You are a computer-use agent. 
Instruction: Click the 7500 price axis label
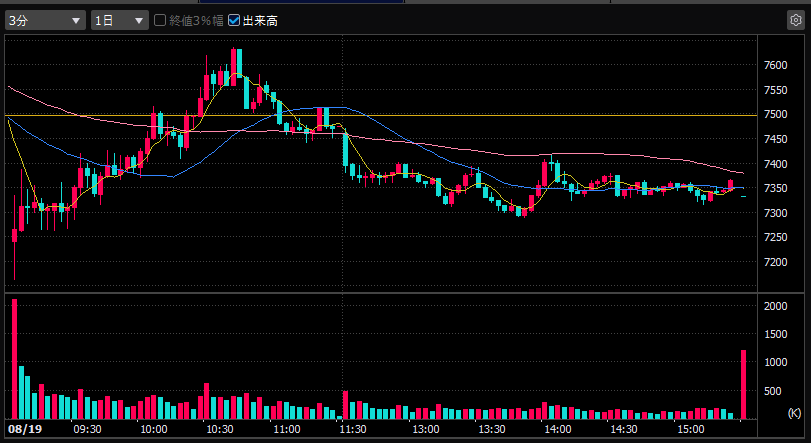tap(775, 114)
